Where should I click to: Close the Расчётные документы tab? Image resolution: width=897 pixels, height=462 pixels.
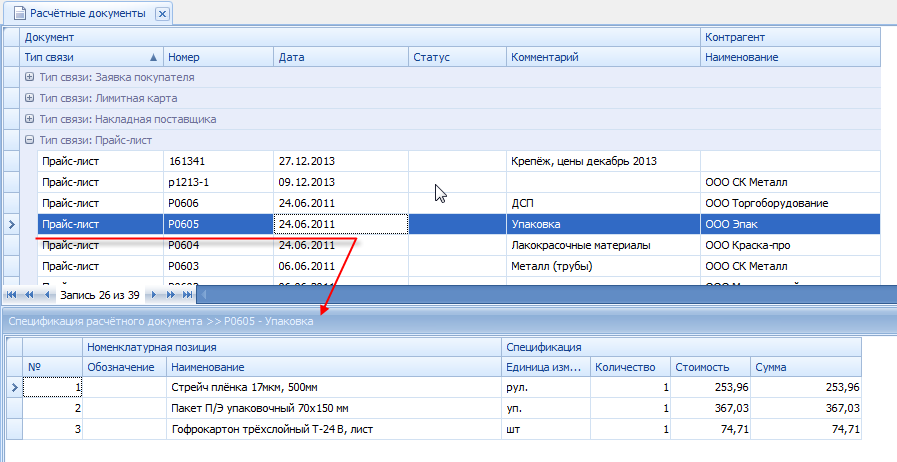[162, 14]
